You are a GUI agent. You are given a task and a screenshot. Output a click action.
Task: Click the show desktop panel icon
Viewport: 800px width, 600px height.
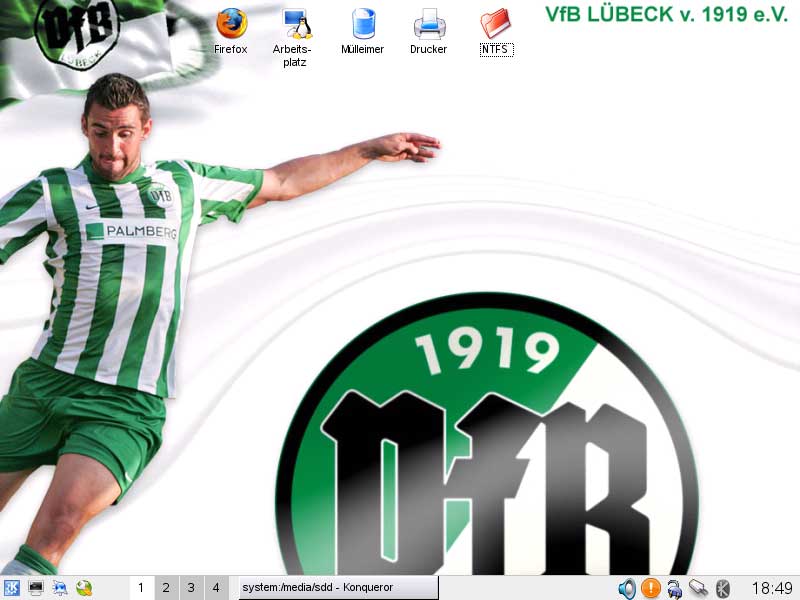pyautogui.click(x=60, y=588)
